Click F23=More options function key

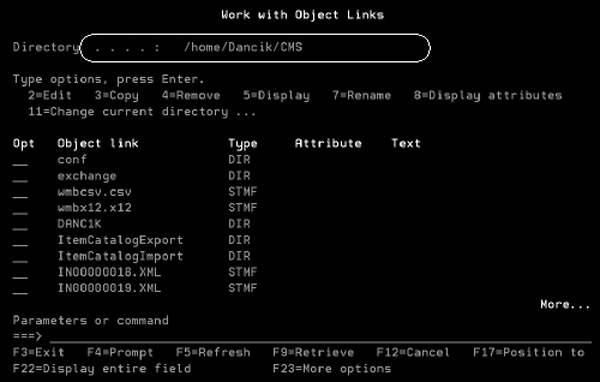pos(332,369)
